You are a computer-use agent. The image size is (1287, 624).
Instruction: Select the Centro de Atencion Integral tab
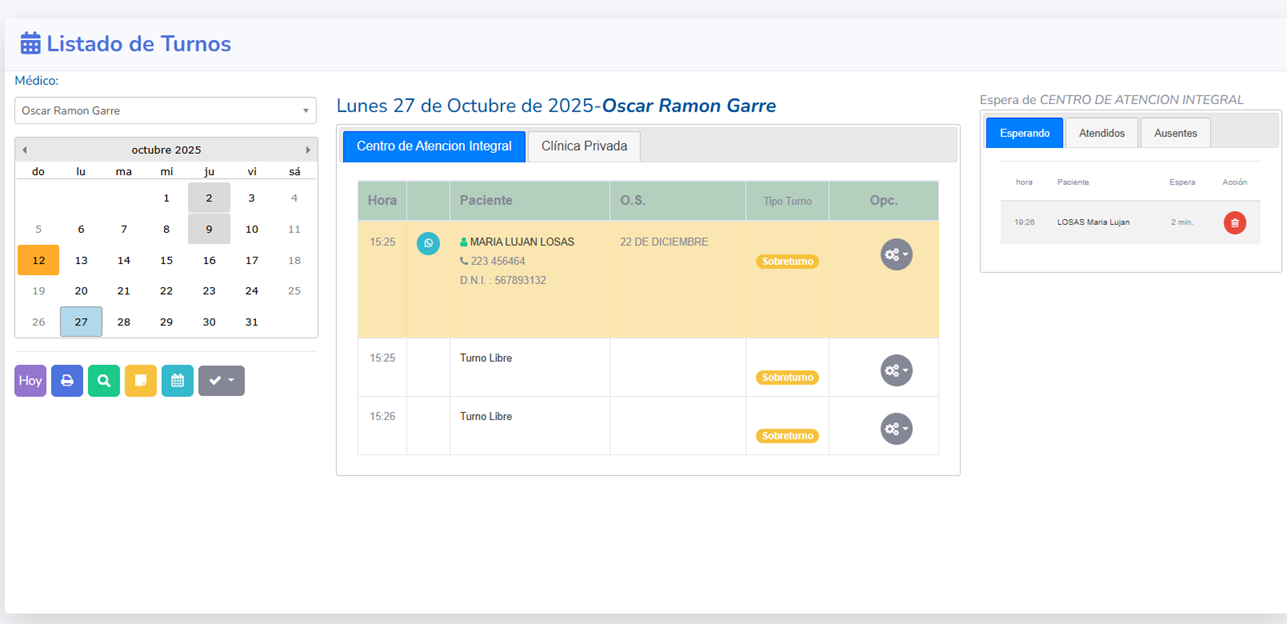pyautogui.click(x=434, y=146)
